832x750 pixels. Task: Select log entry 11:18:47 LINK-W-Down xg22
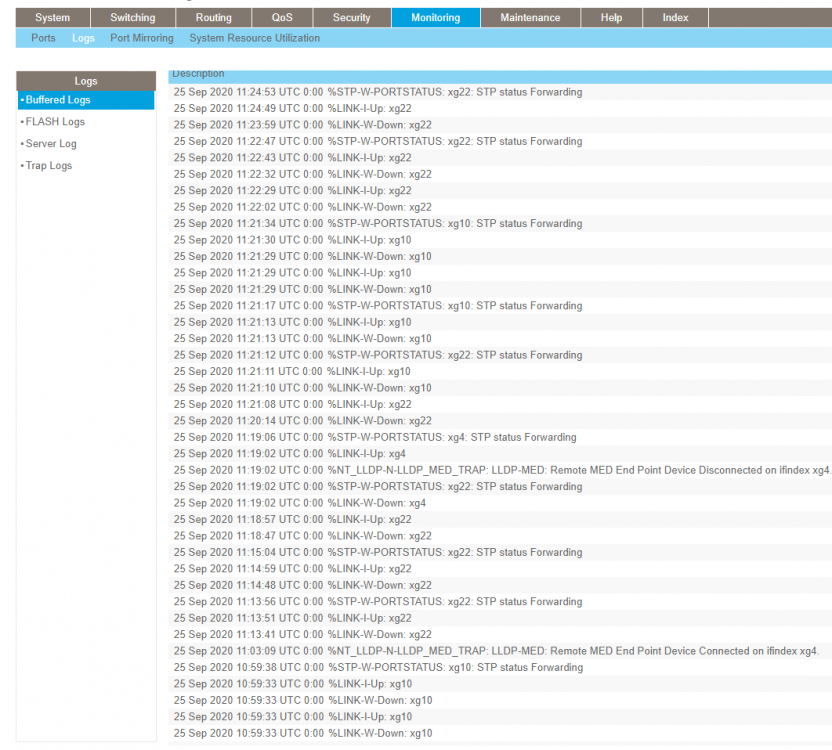(x=500, y=536)
